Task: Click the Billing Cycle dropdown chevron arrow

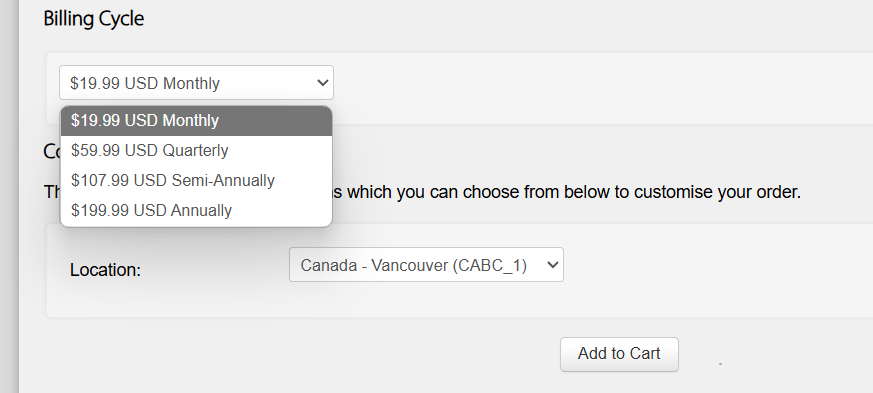Action: pos(322,83)
